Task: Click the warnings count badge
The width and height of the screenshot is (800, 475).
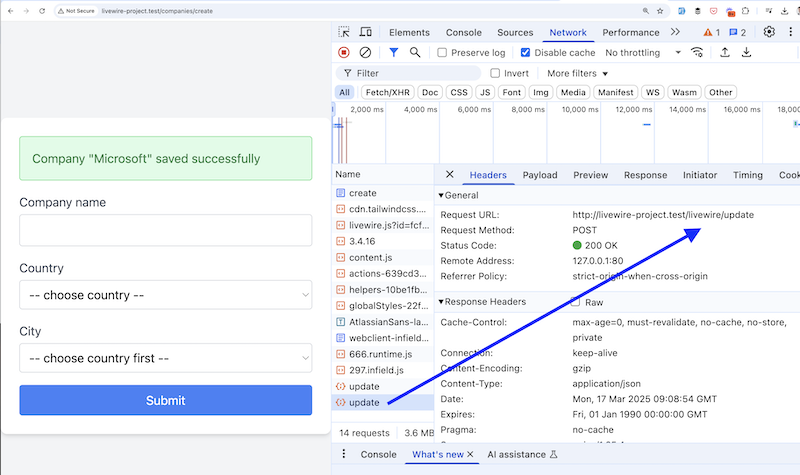Action: click(x=711, y=33)
